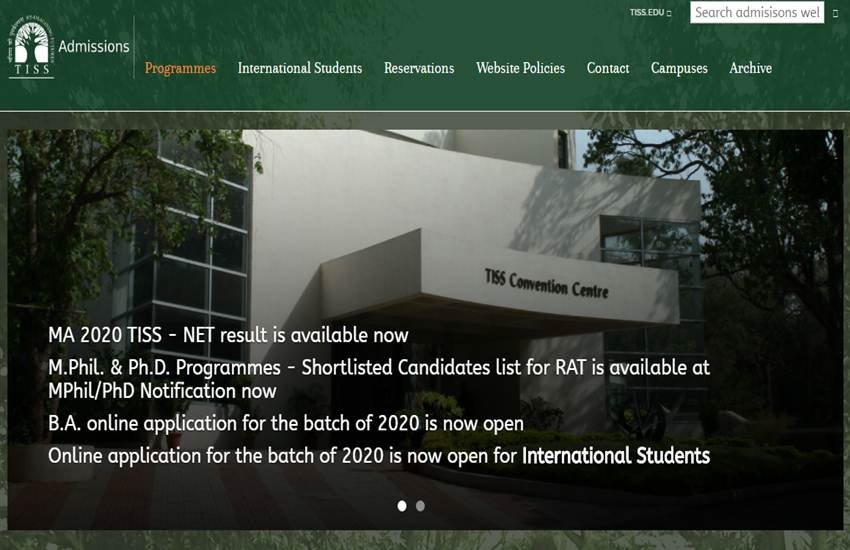Click the bold International Students link in the banner
The image size is (850, 550).
(616, 456)
